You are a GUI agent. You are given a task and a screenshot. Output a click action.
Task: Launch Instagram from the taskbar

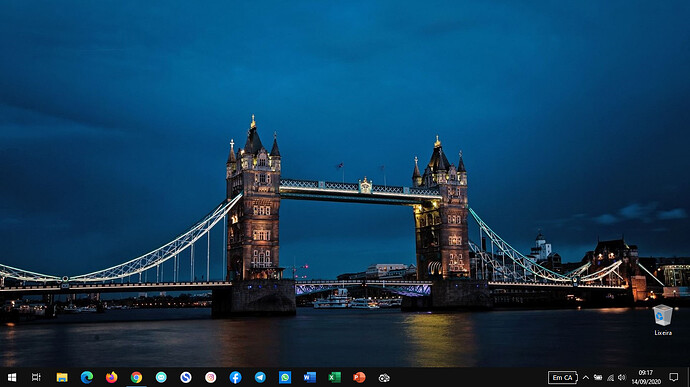pyautogui.click(x=211, y=377)
